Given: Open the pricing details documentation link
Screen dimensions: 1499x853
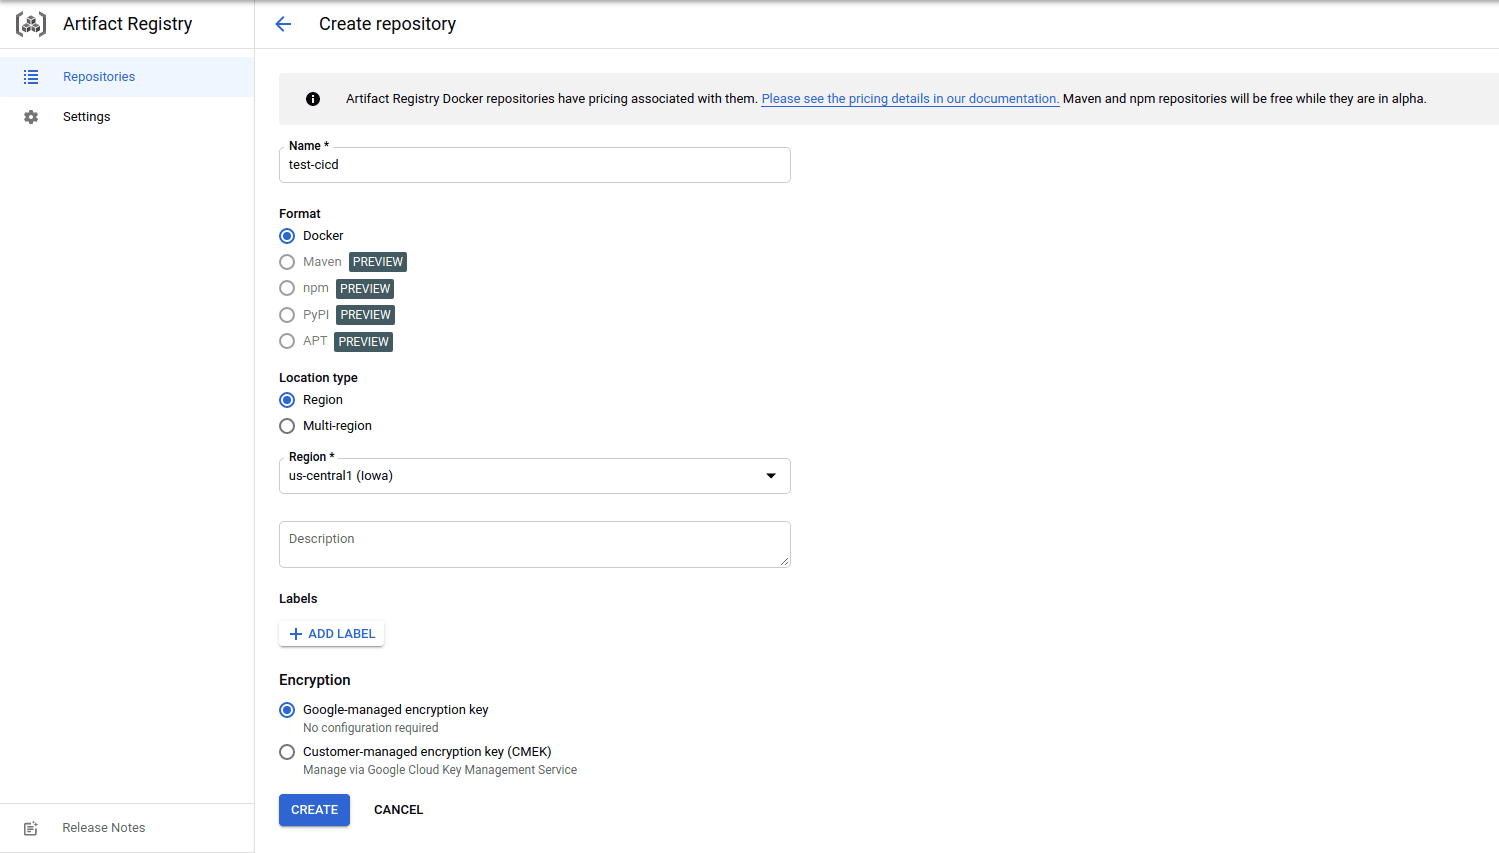Looking at the screenshot, I should pos(909,99).
